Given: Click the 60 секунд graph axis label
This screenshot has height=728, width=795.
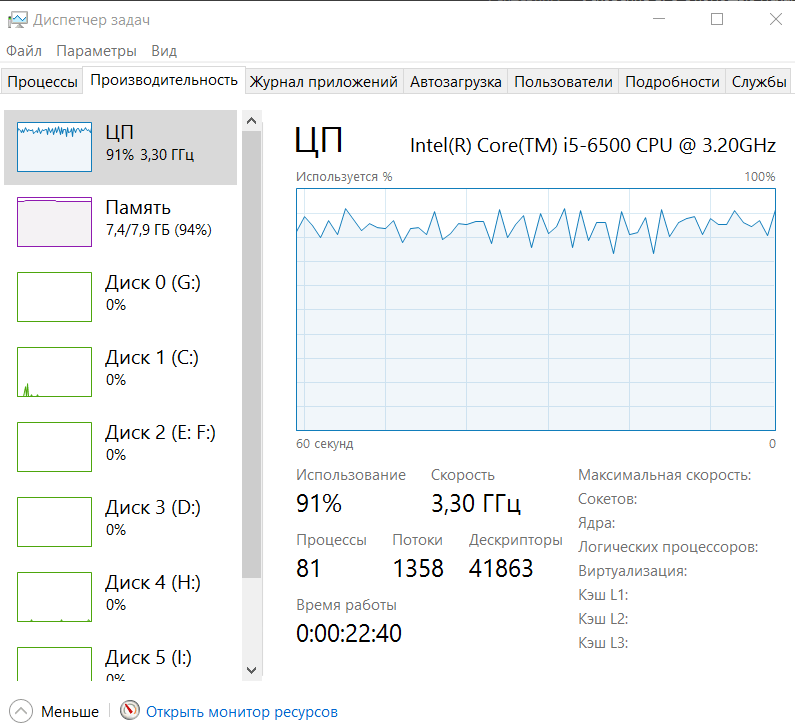Looking at the screenshot, I should tap(324, 444).
